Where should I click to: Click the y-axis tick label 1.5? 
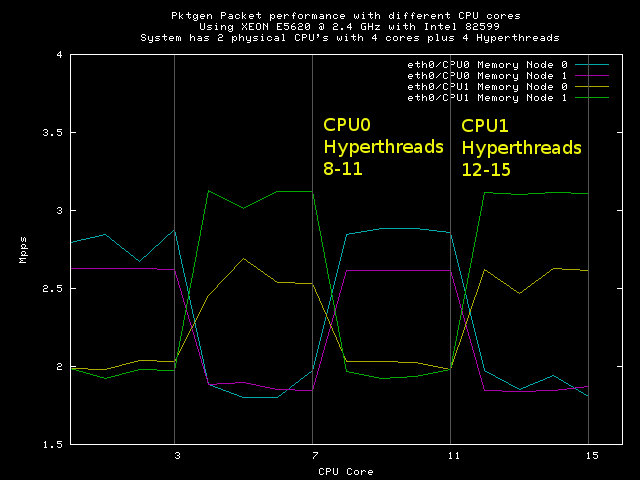(52, 444)
